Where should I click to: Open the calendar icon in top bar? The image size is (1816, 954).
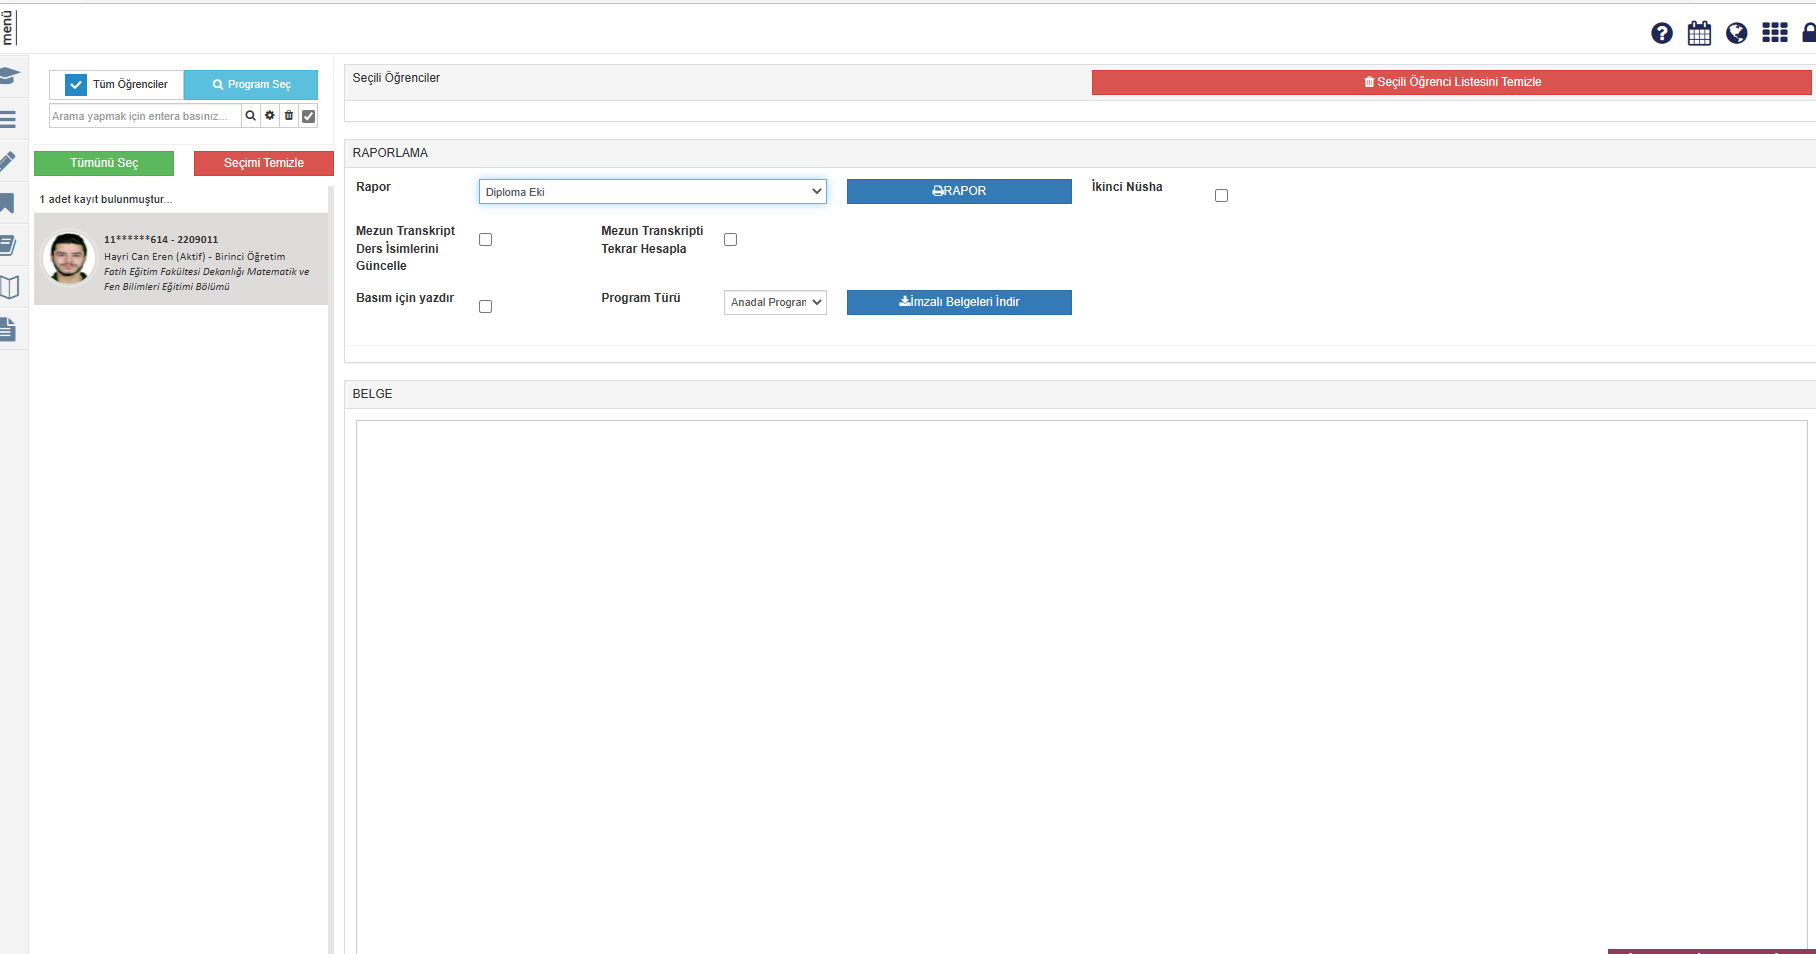(x=1699, y=34)
